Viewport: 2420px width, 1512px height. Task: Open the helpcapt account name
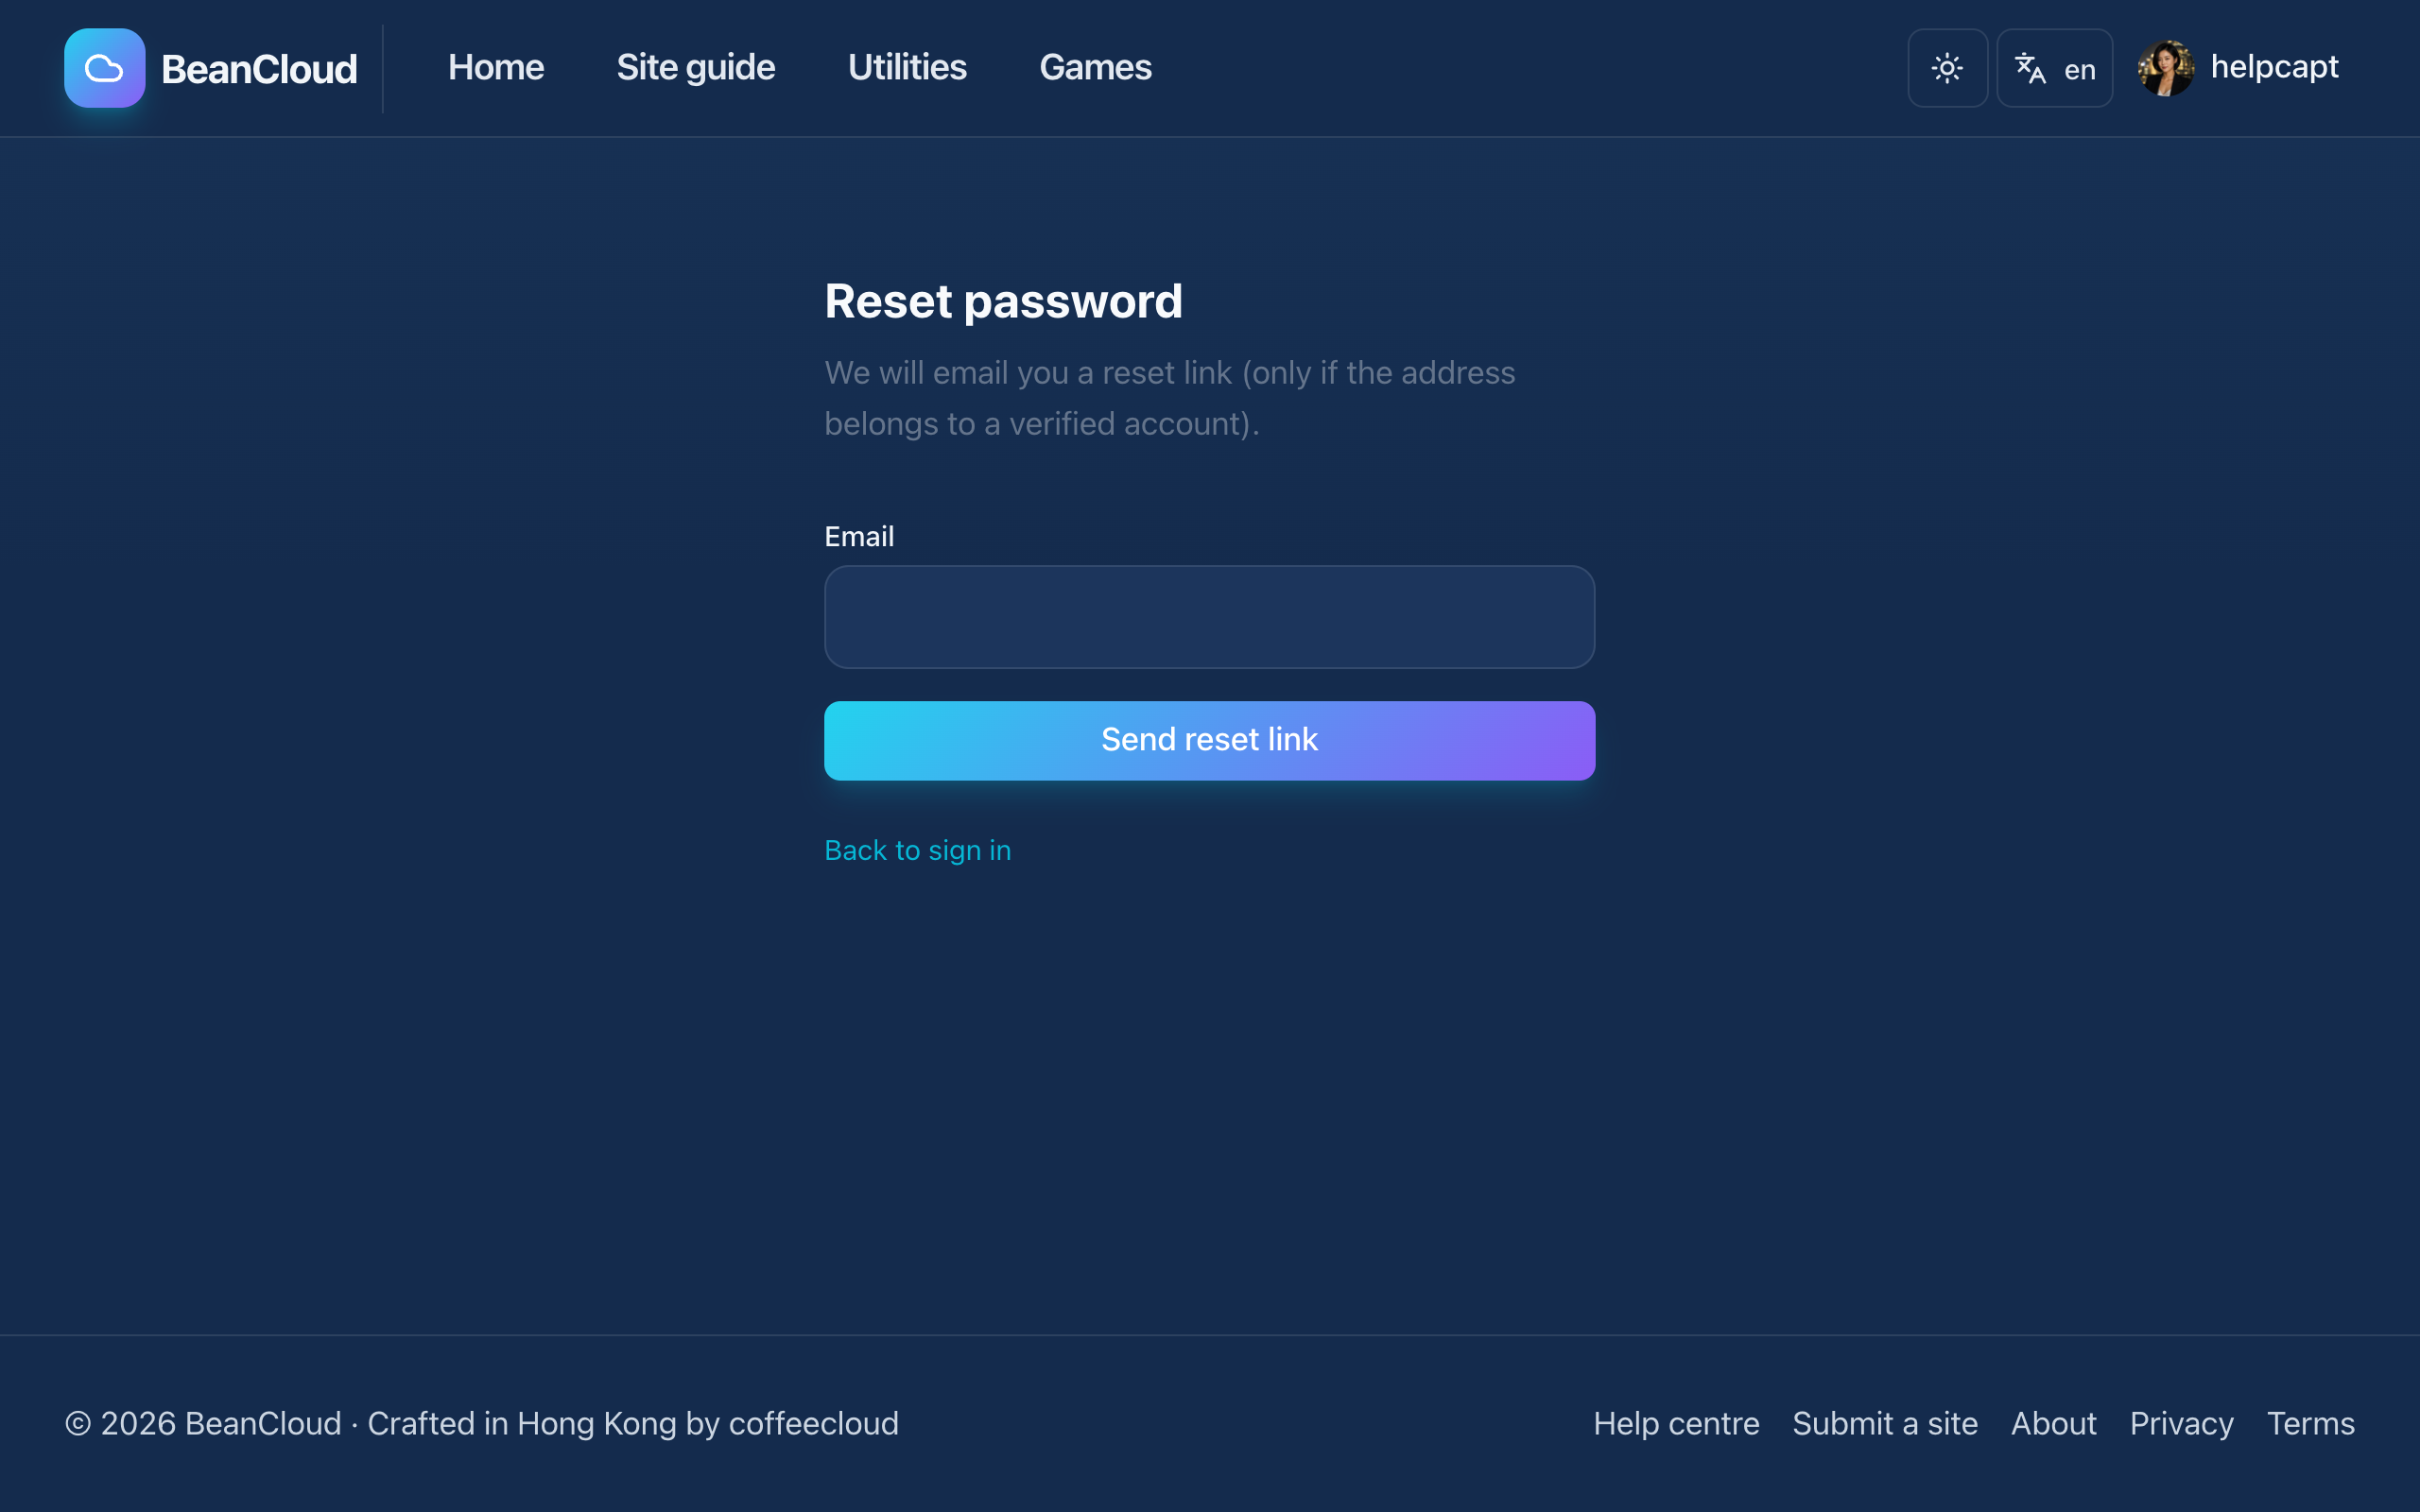point(2274,67)
